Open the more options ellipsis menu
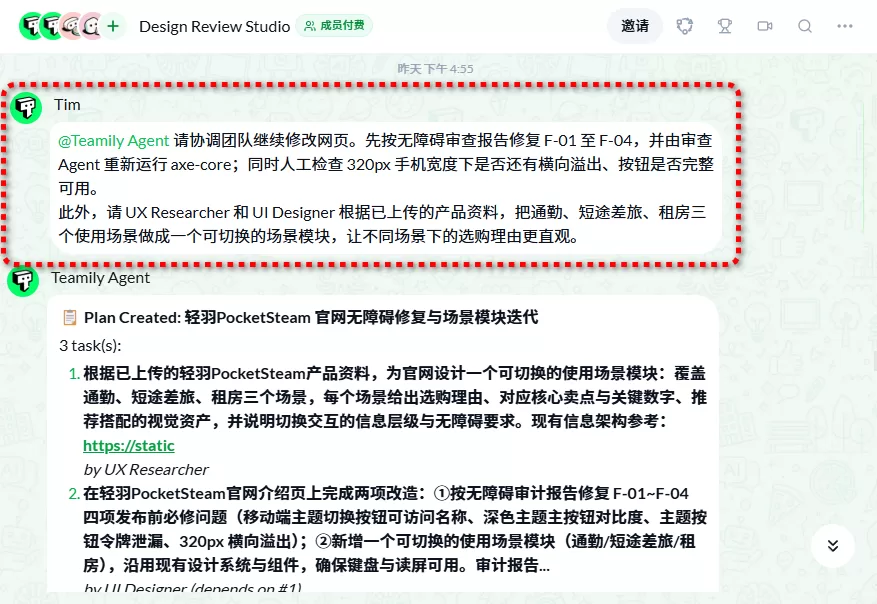Image resolution: width=877 pixels, height=604 pixels. [x=845, y=26]
